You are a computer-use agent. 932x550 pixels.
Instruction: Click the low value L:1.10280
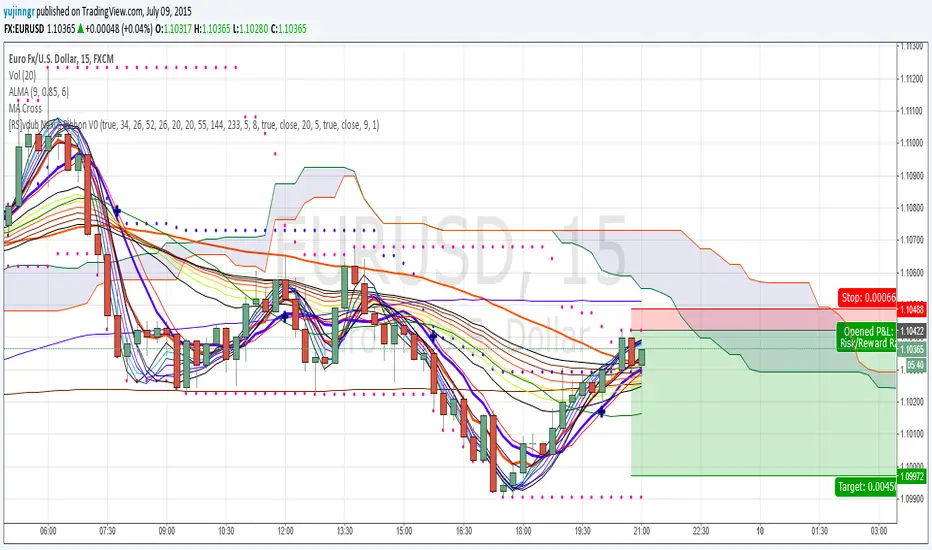click(250, 29)
